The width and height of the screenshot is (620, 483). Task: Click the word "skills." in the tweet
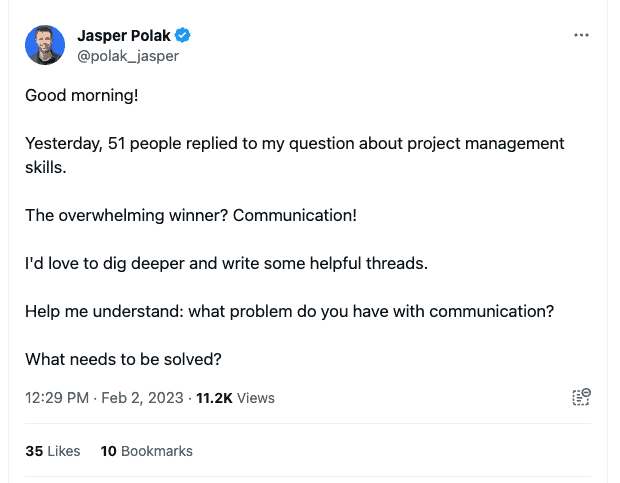46,168
